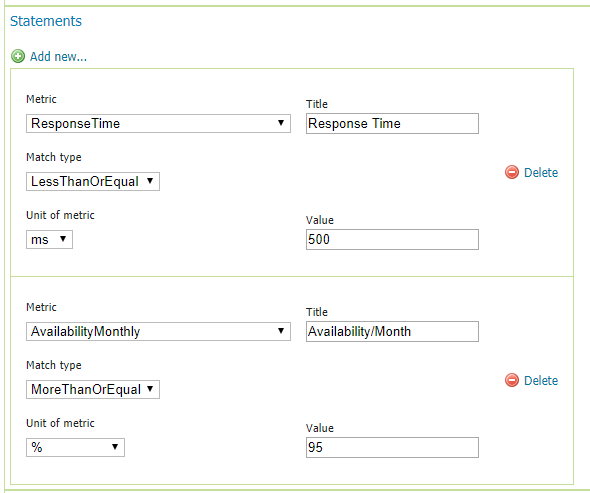The image size is (590, 493).
Task: Click the Value field containing 95
Action: click(x=392, y=447)
